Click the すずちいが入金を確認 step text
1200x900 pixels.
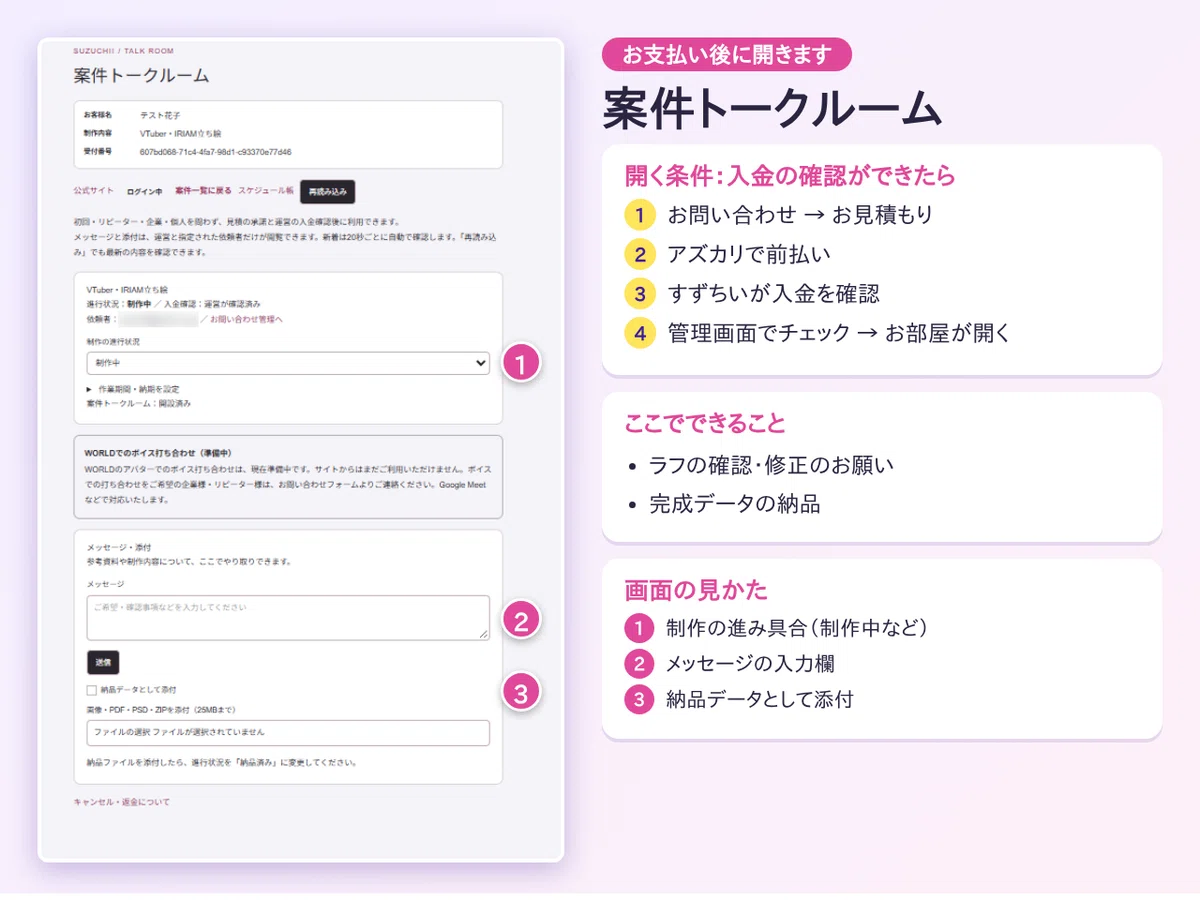(x=773, y=293)
